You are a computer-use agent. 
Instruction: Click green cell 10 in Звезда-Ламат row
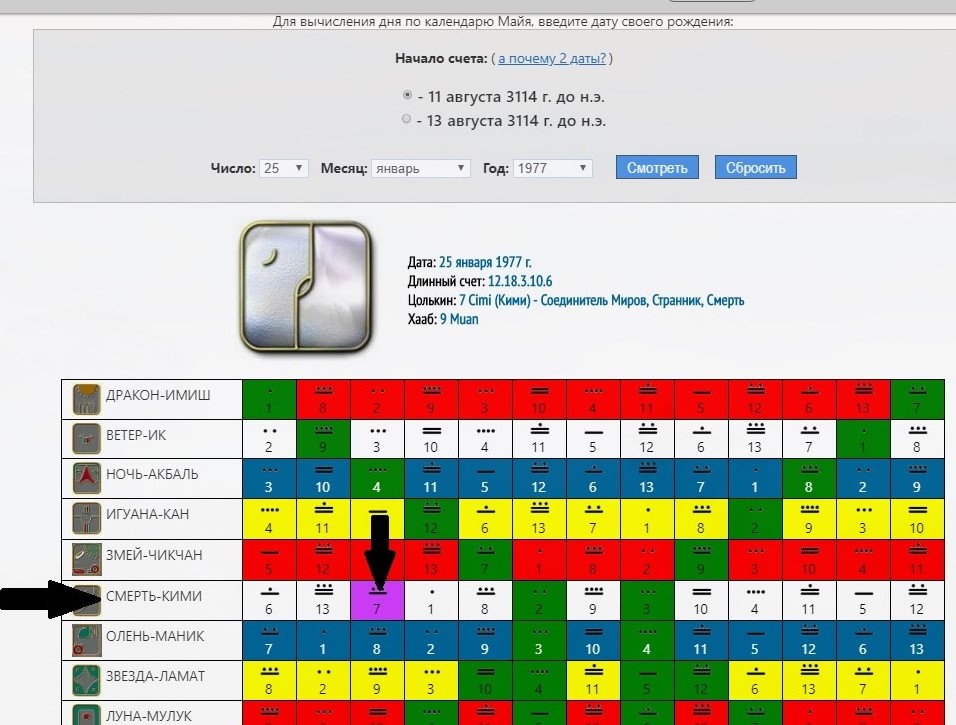click(x=485, y=680)
